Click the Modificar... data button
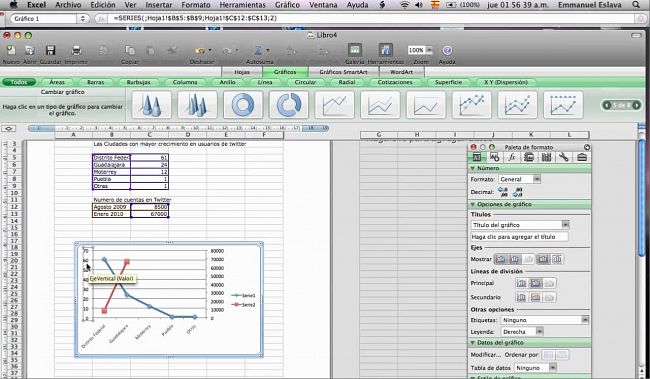This screenshot has height=379, width=650. pos(485,355)
